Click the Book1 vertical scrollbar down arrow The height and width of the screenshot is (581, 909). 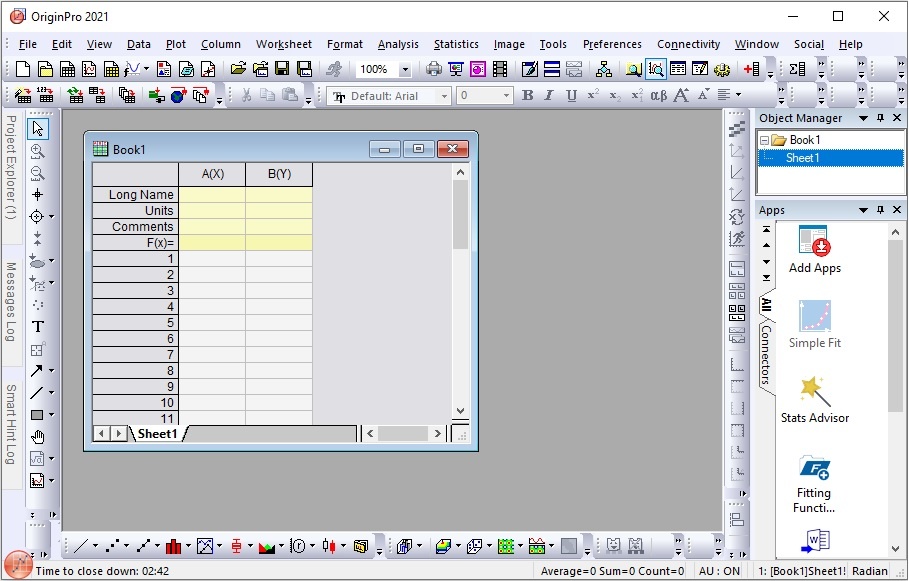tap(460, 411)
